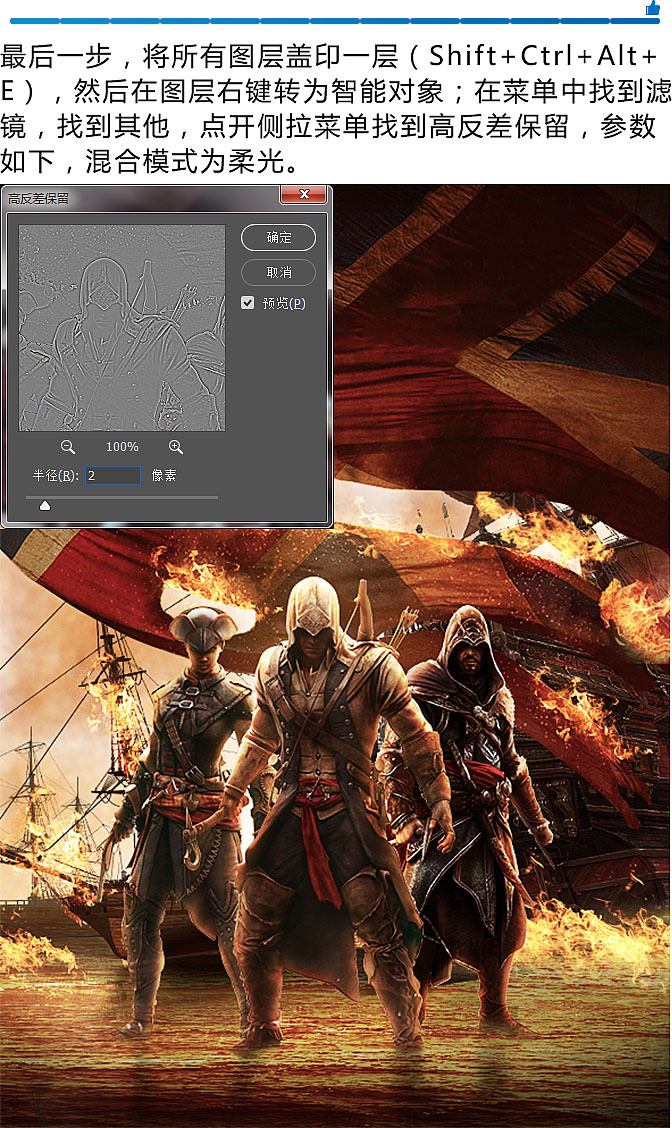The height and width of the screenshot is (1128, 672).
Task: Zoom out the filter preview with minus magnifier
Action: click(68, 447)
